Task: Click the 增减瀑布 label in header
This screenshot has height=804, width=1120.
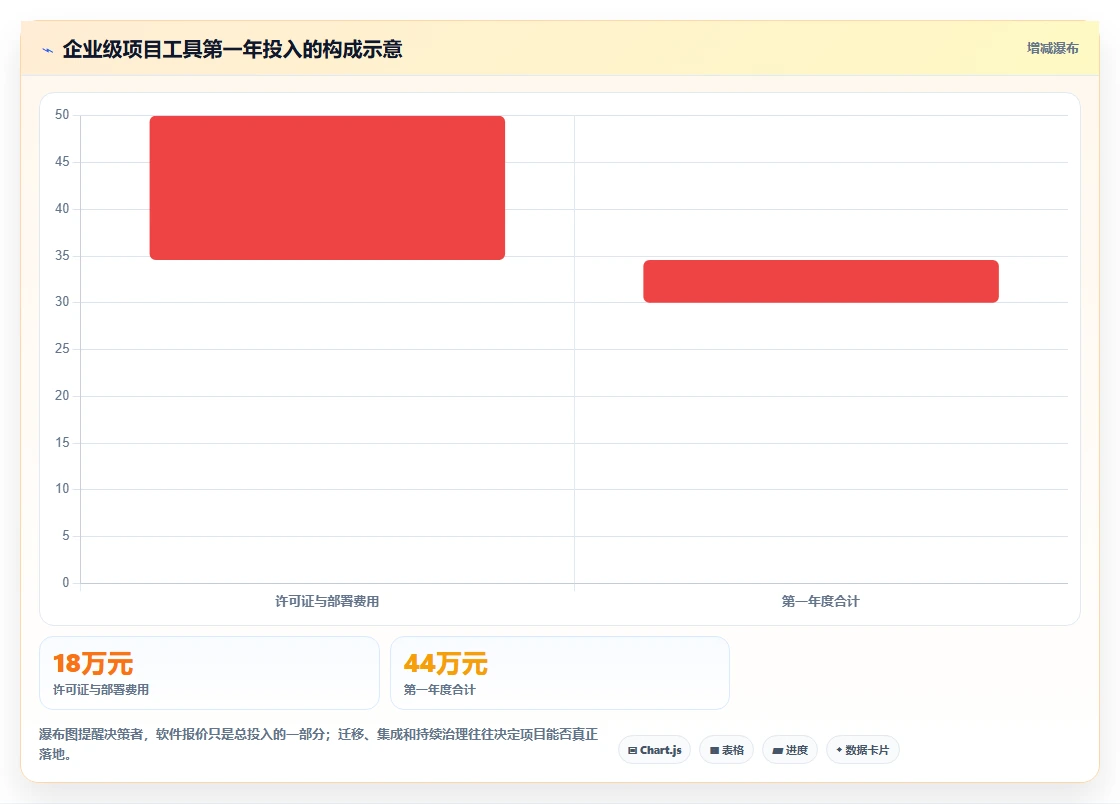Action: pyautogui.click(x=1052, y=49)
